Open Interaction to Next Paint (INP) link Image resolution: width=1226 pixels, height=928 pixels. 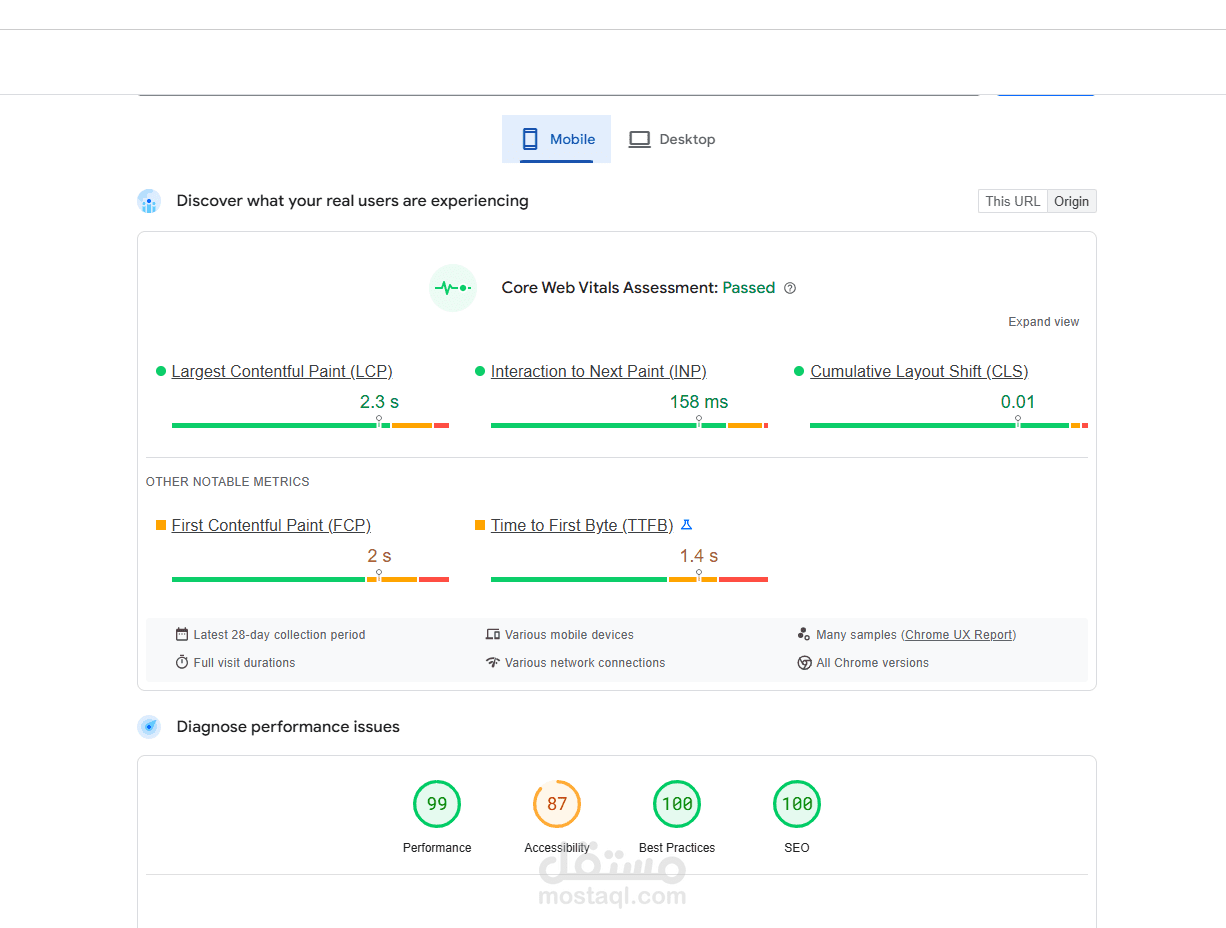pyautogui.click(x=598, y=372)
